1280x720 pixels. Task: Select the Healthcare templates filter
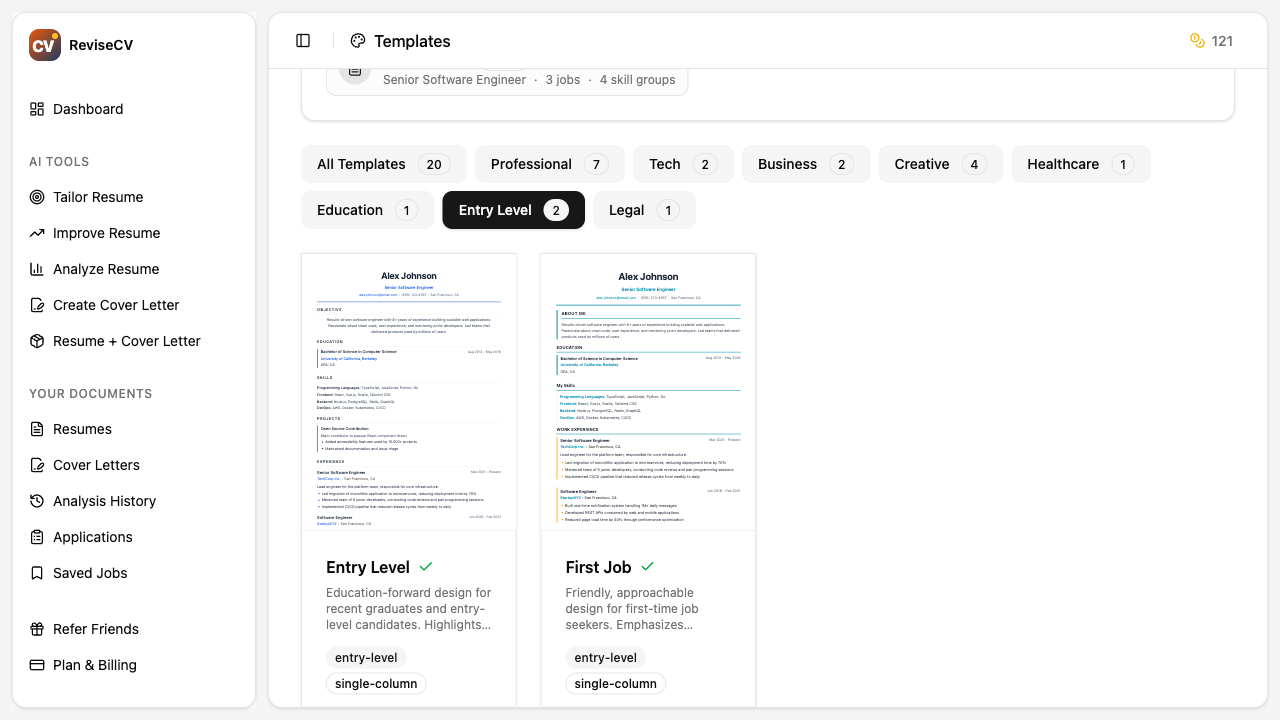coord(1080,164)
